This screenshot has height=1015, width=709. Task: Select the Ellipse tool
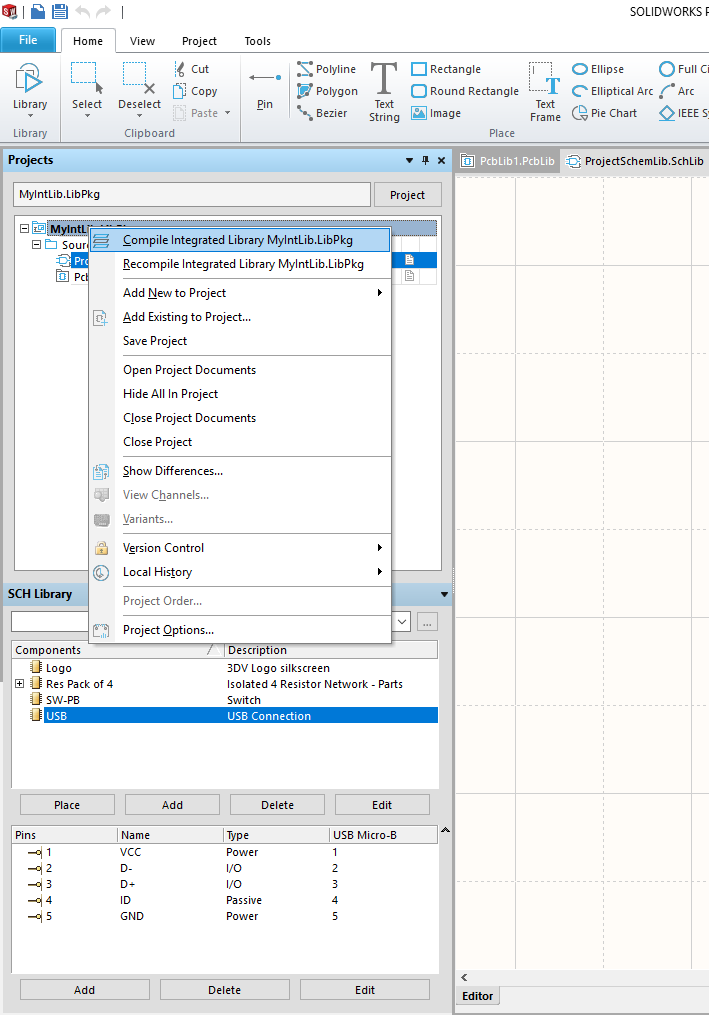click(598, 69)
